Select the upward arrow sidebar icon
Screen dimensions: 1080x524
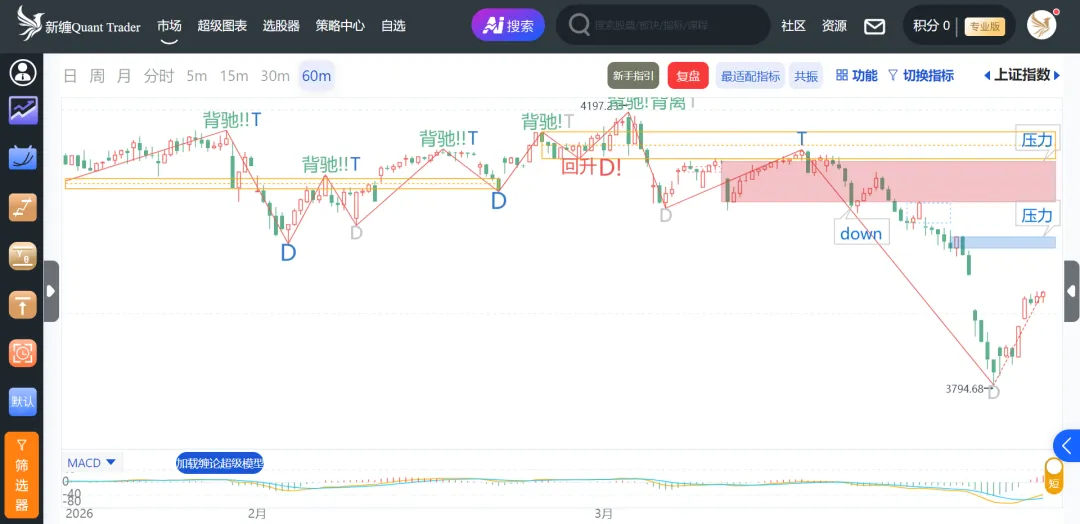pyautogui.click(x=23, y=304)
